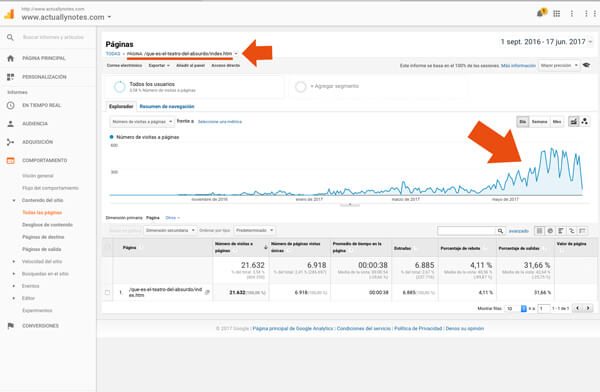Viewport: 600px width, 392px height.
Task: Tick the select-all checkbox in table header
Action: coord(108,247)
